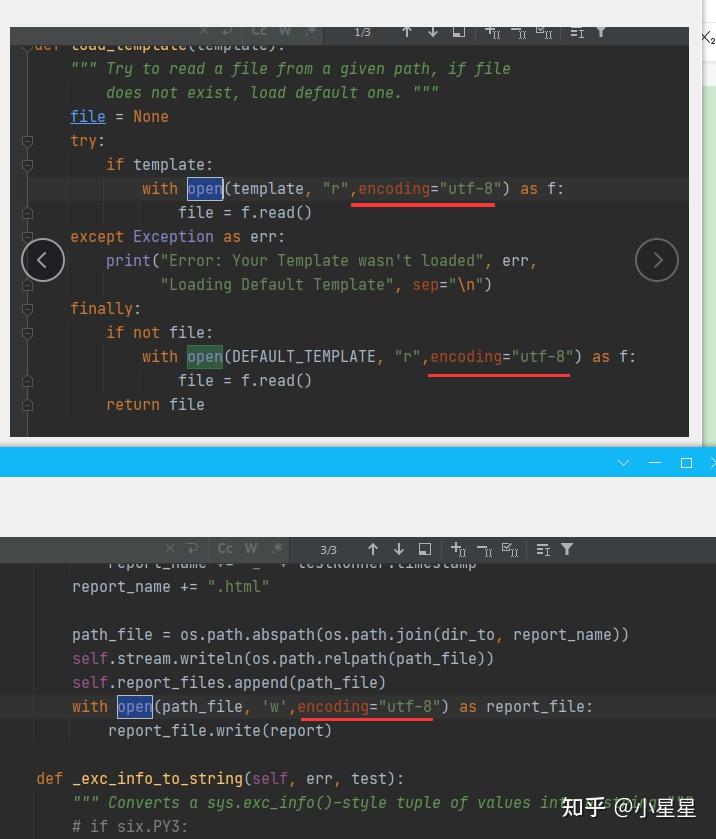Go to previous search occurrence in 3/3 find bar
716x839 pixels.
coord(373,549)
